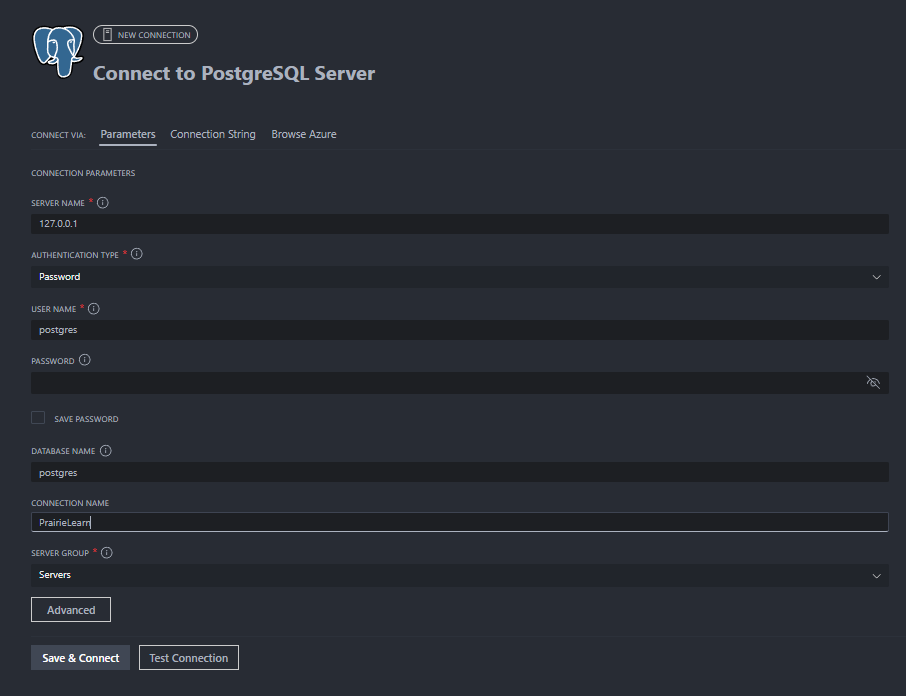
Task: Click the Password info icon
Action: [x=85, y=360]
